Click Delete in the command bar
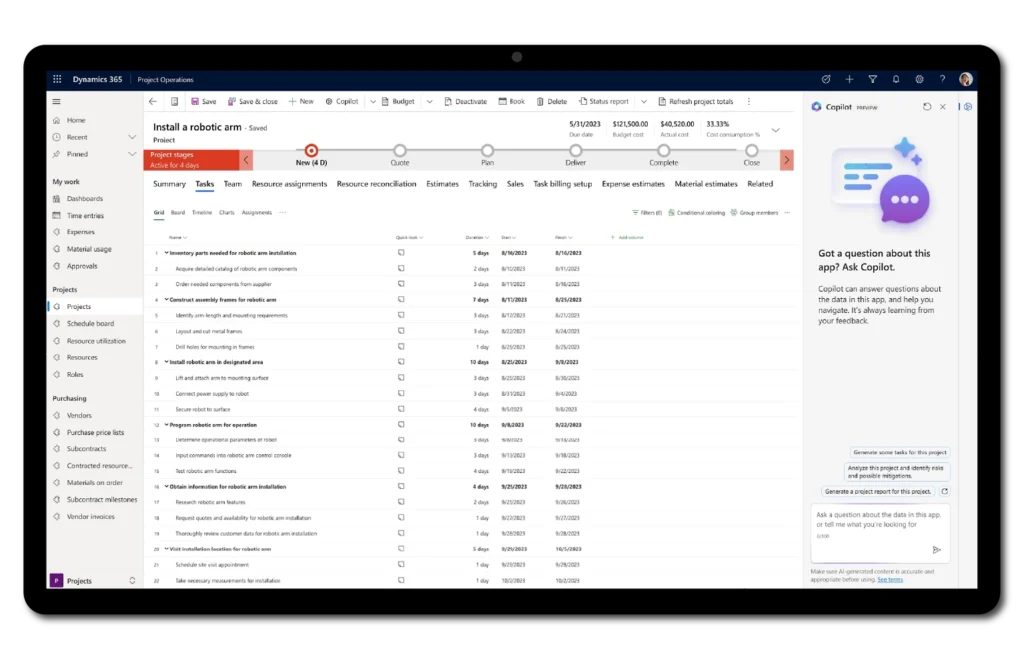The height and width of the screenshot is (659, 1024). tap(552, 101)
